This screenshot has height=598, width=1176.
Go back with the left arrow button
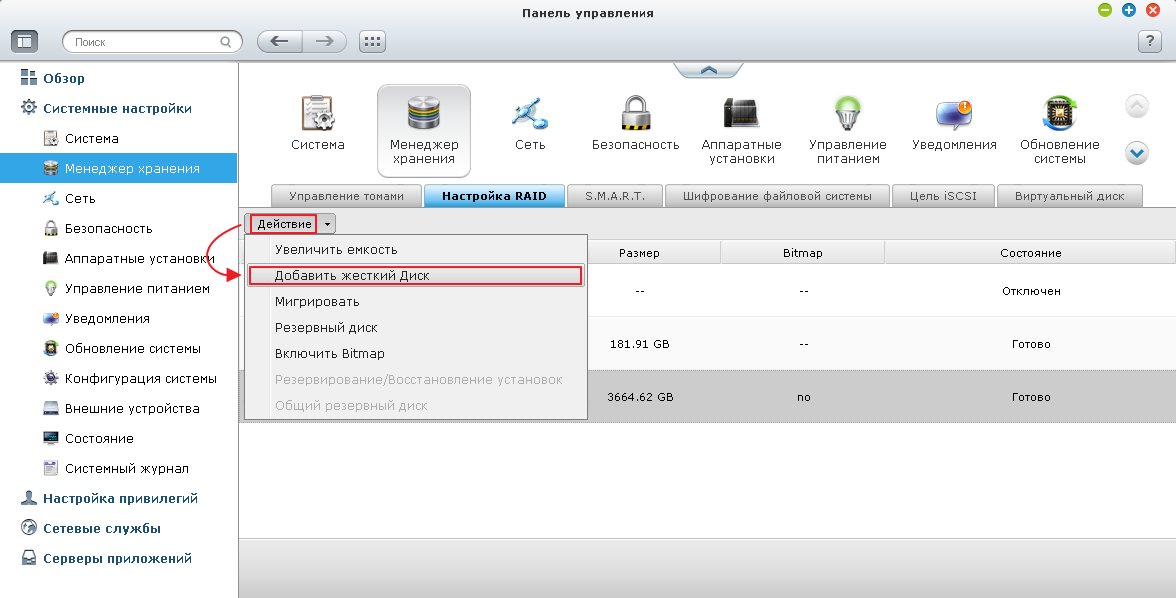[x=280, y=41]
